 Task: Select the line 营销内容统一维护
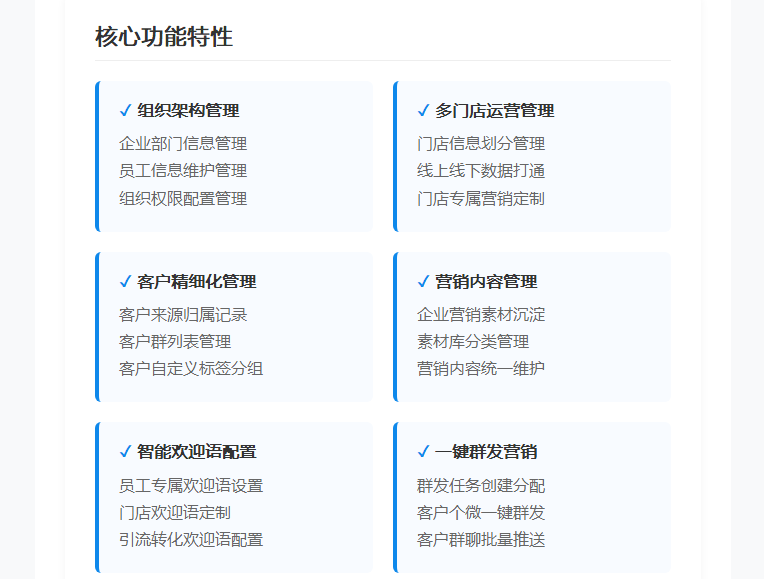click(481, 369)
